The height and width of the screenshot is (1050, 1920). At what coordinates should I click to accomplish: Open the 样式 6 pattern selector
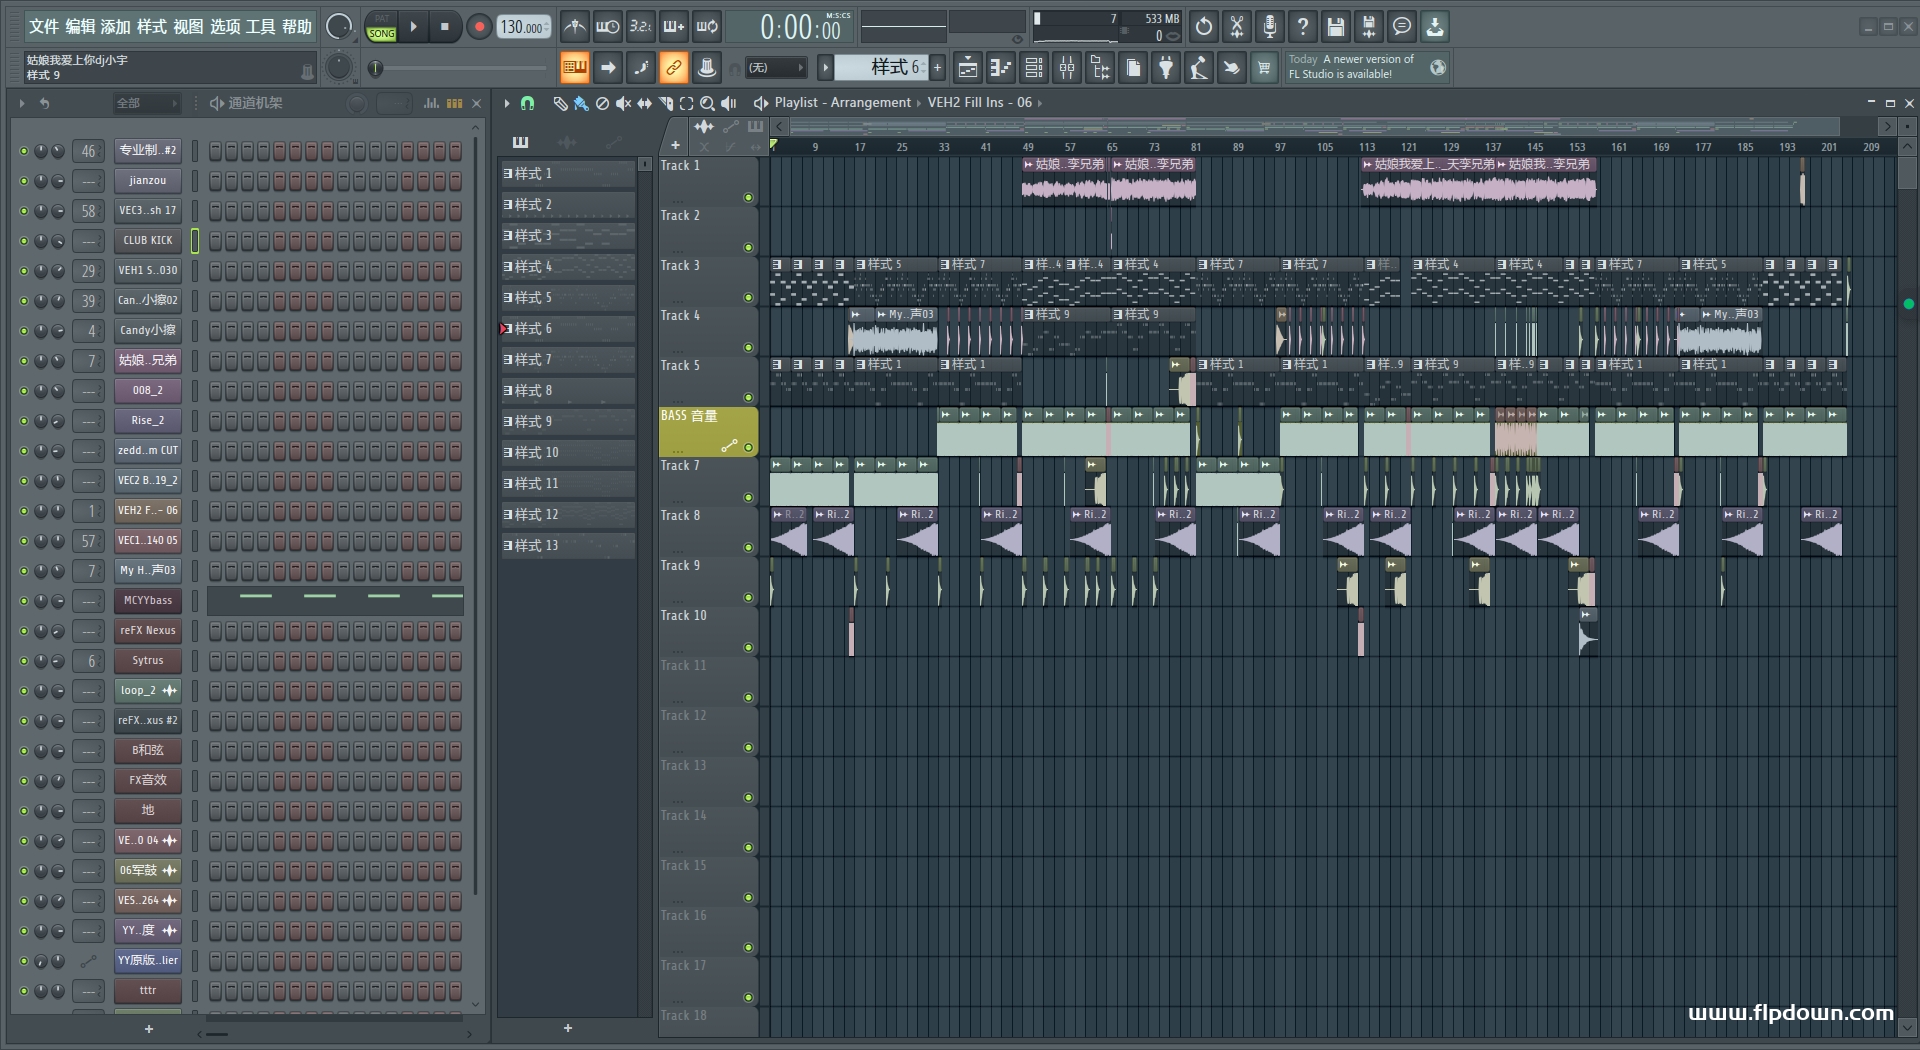click(x=882, y=68)
